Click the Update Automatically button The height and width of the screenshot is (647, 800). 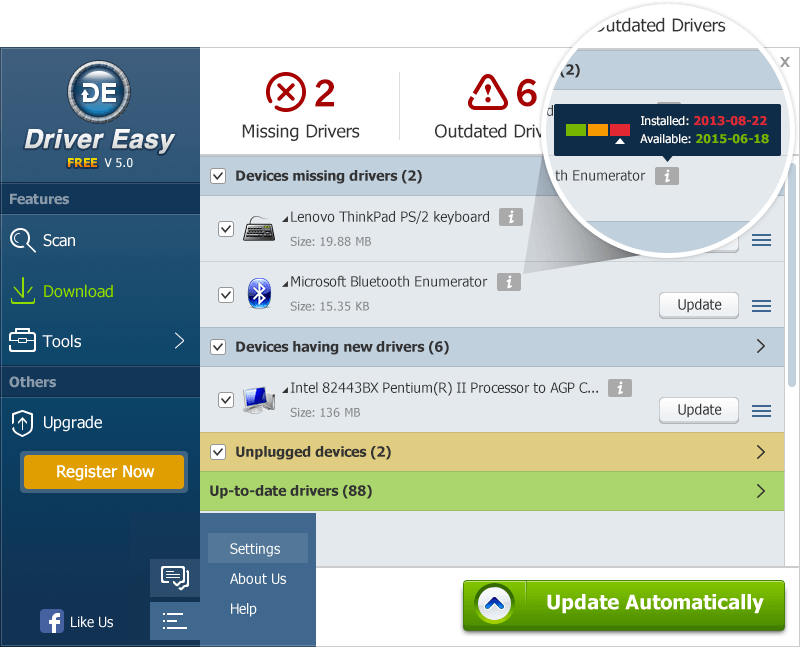[x=626, y=603]
